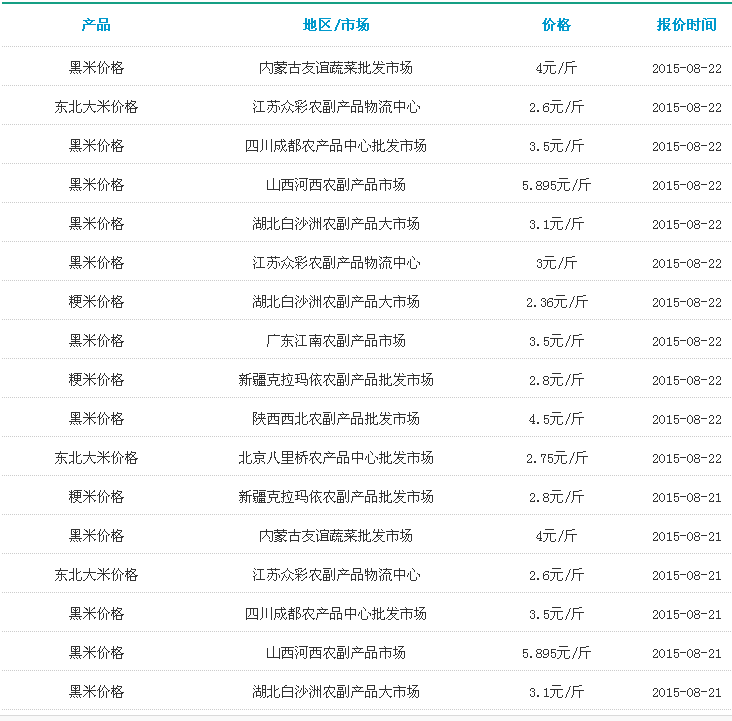Select the 价格 column header

coord(556,25)
